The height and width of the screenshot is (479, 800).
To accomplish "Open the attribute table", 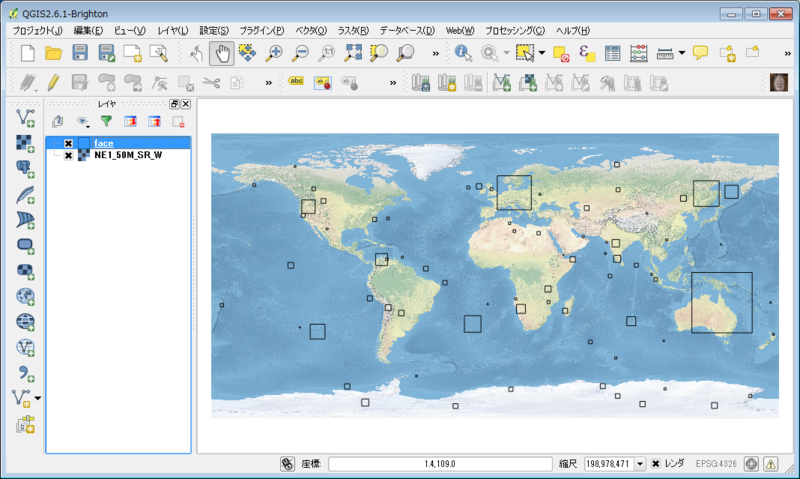I will click(x=613, y=53).
